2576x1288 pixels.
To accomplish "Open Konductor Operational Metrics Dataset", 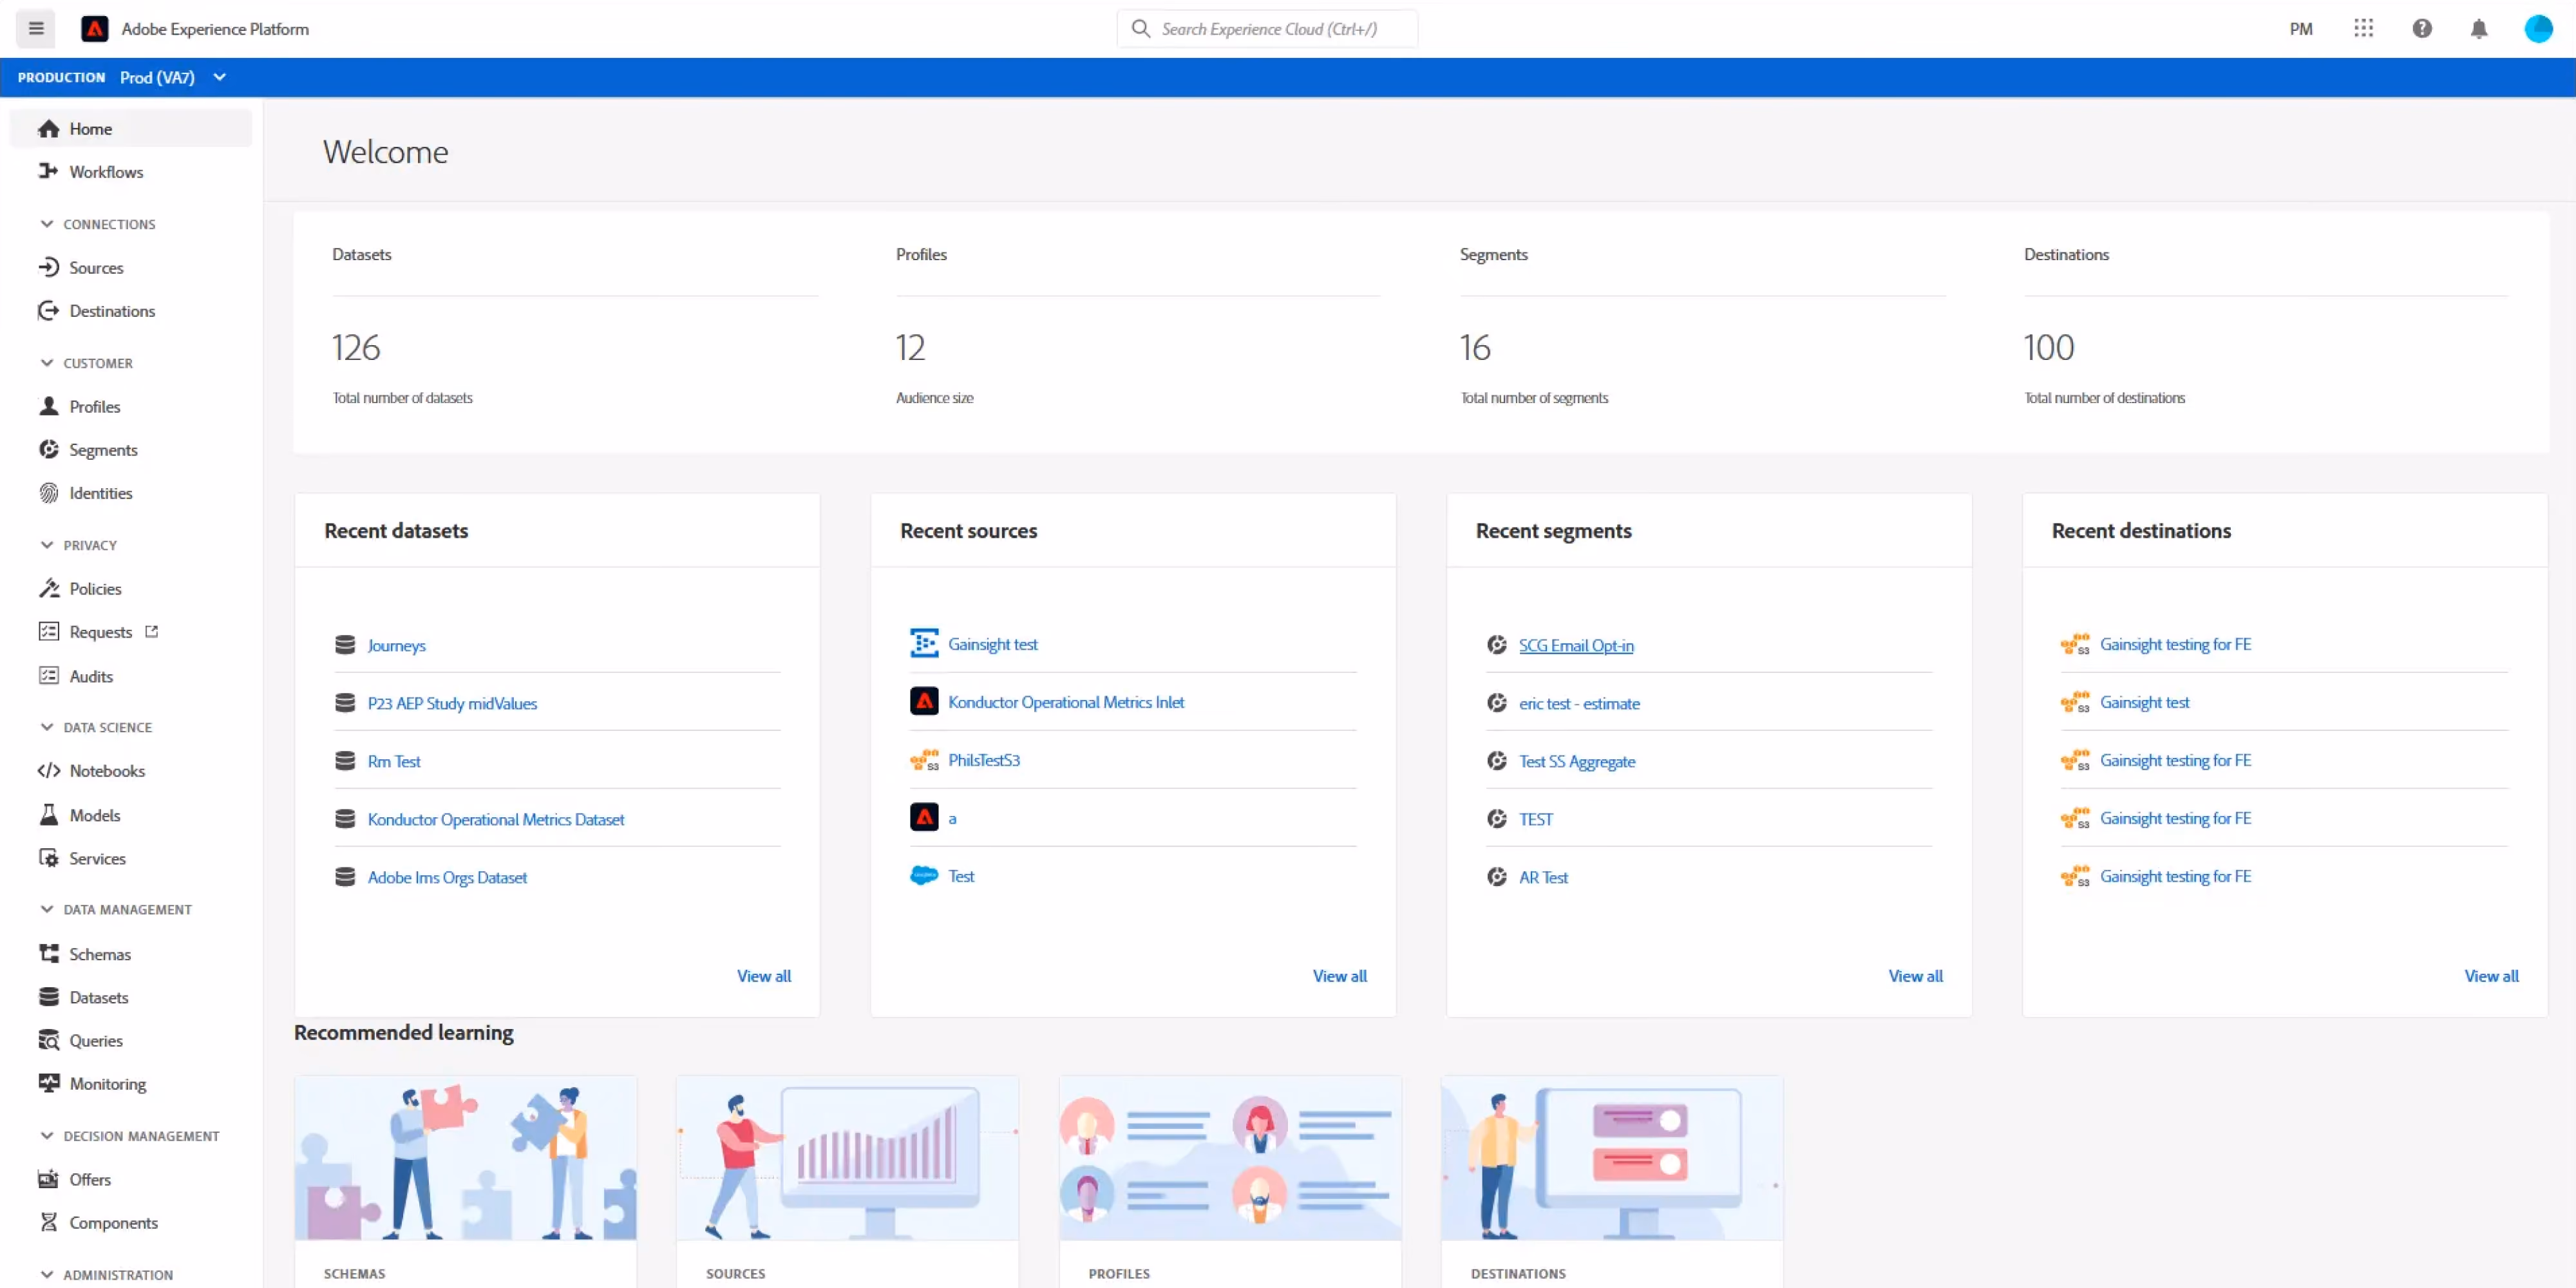I will (495, 819).
